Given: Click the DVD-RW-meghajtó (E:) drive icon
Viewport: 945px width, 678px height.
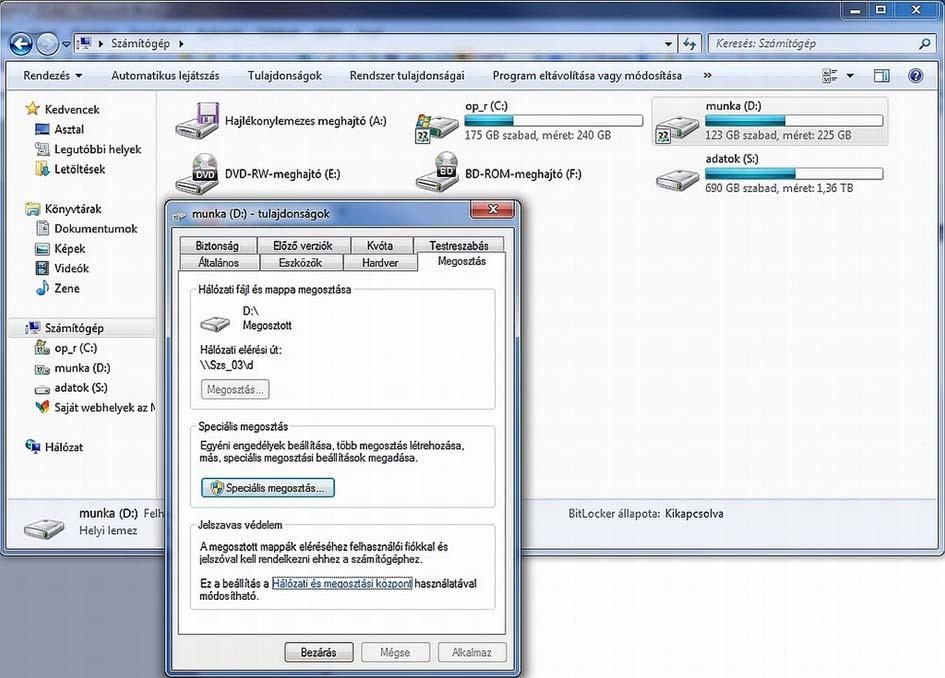Looking at the screenshot, I should [x=197, y=174].
